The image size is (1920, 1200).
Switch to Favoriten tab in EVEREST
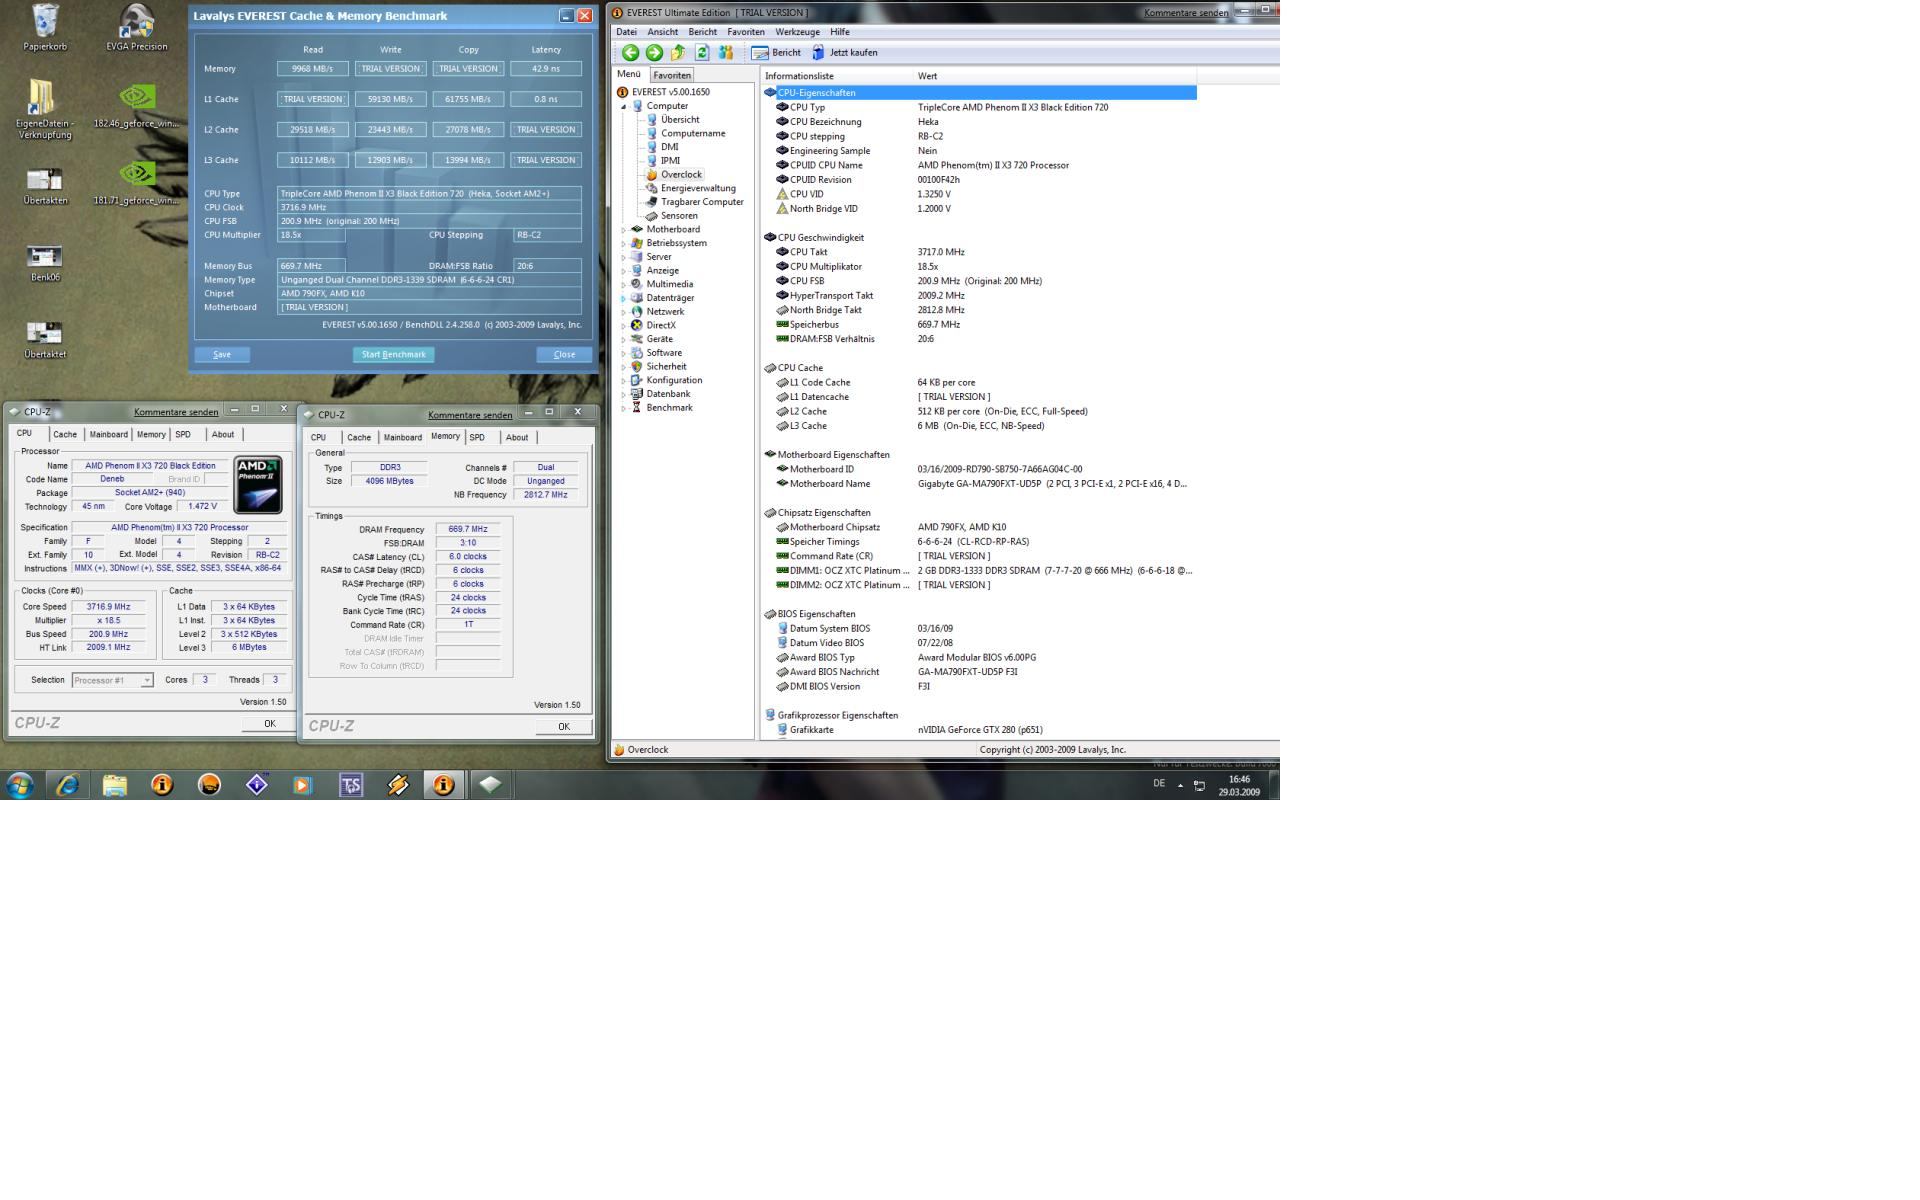(x=672, y=75)
